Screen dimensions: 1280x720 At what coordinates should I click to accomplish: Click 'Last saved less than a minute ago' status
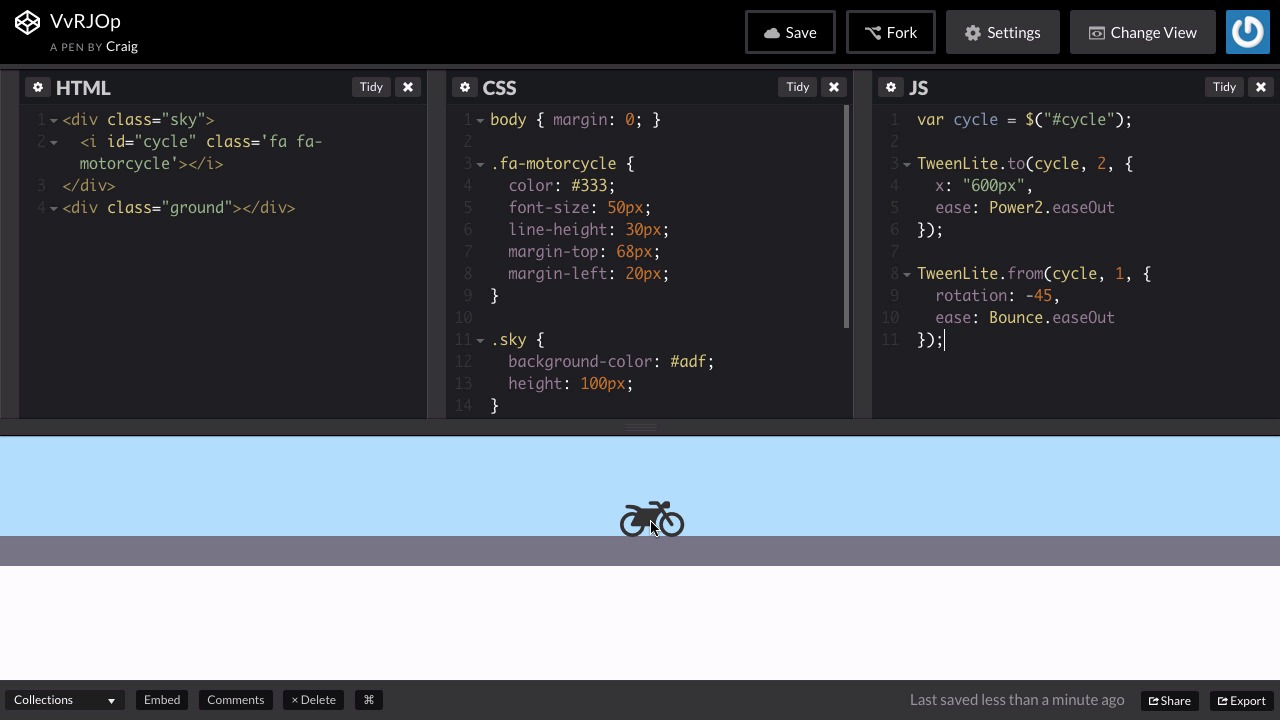[1017, 700]
